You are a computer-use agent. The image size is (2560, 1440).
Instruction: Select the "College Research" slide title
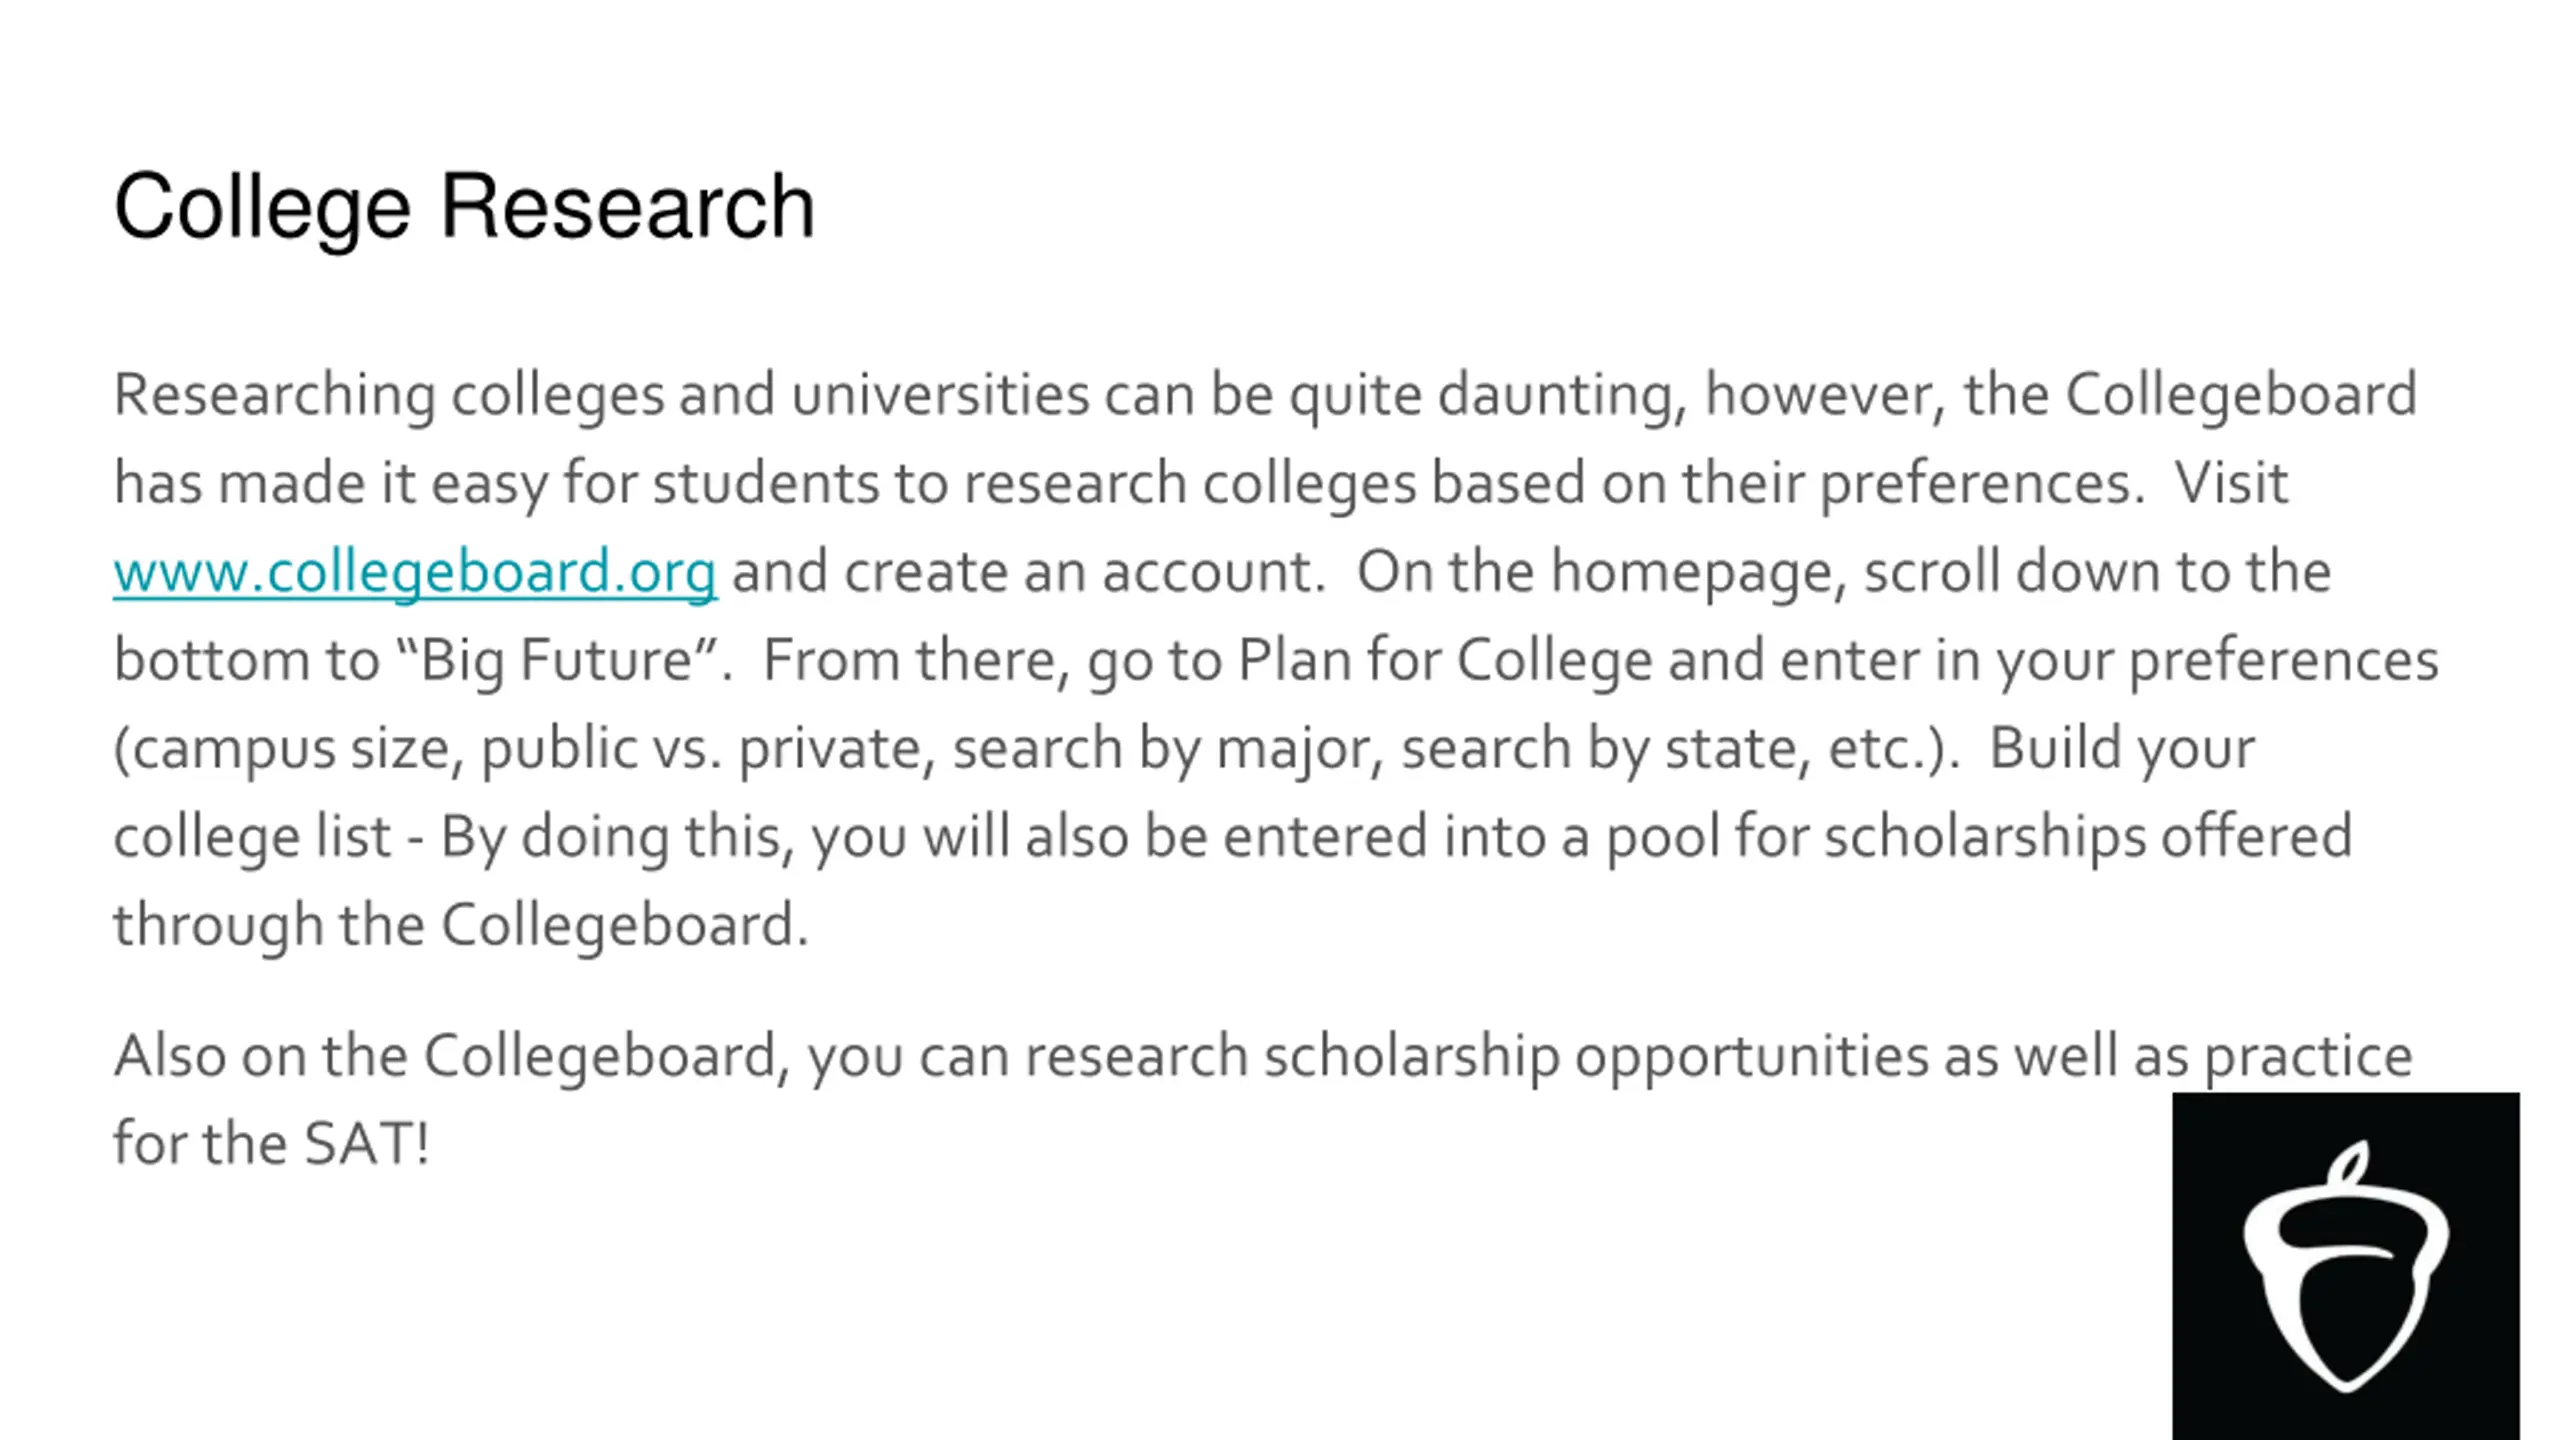click(464, 208)
